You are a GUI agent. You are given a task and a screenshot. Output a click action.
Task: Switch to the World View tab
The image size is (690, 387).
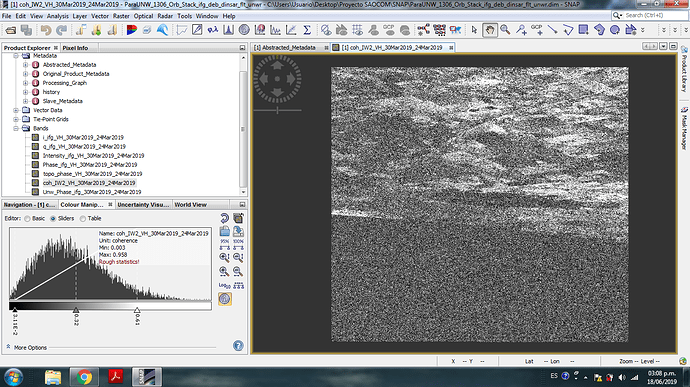pos(191,205)
